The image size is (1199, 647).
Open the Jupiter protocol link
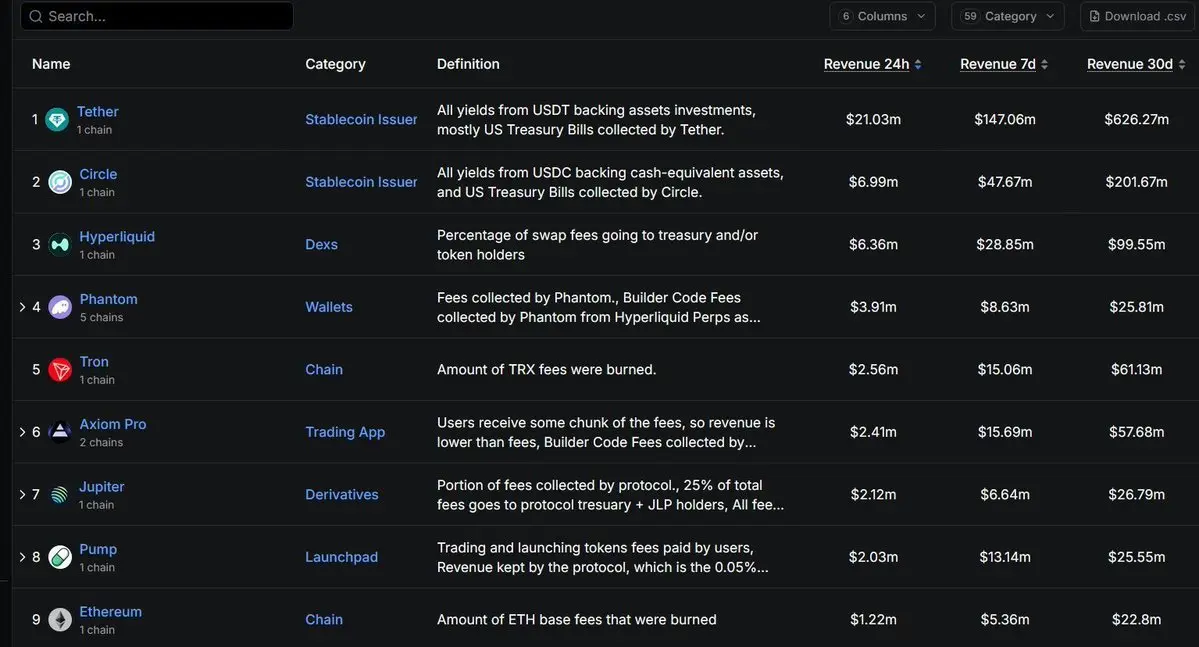[101, 486]
